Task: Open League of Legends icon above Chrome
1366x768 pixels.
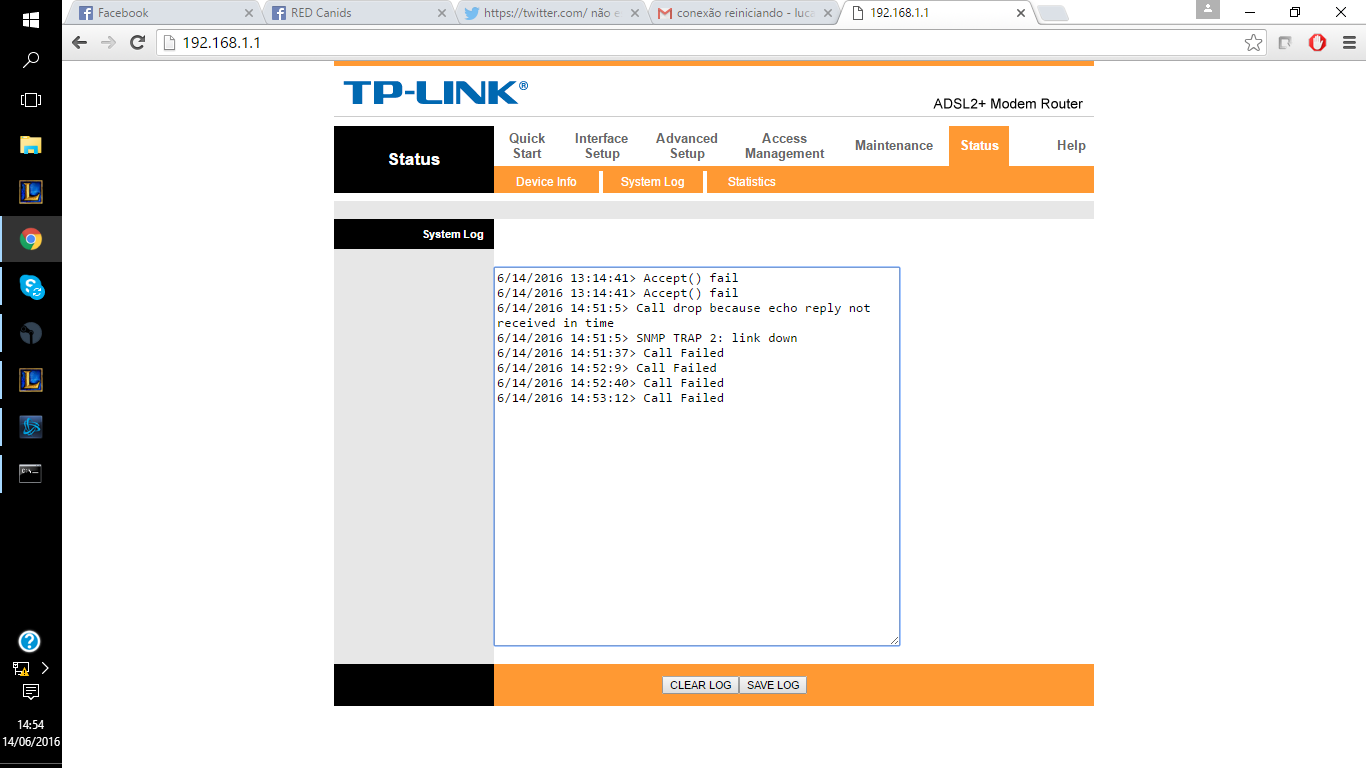Action: point(30,192)
